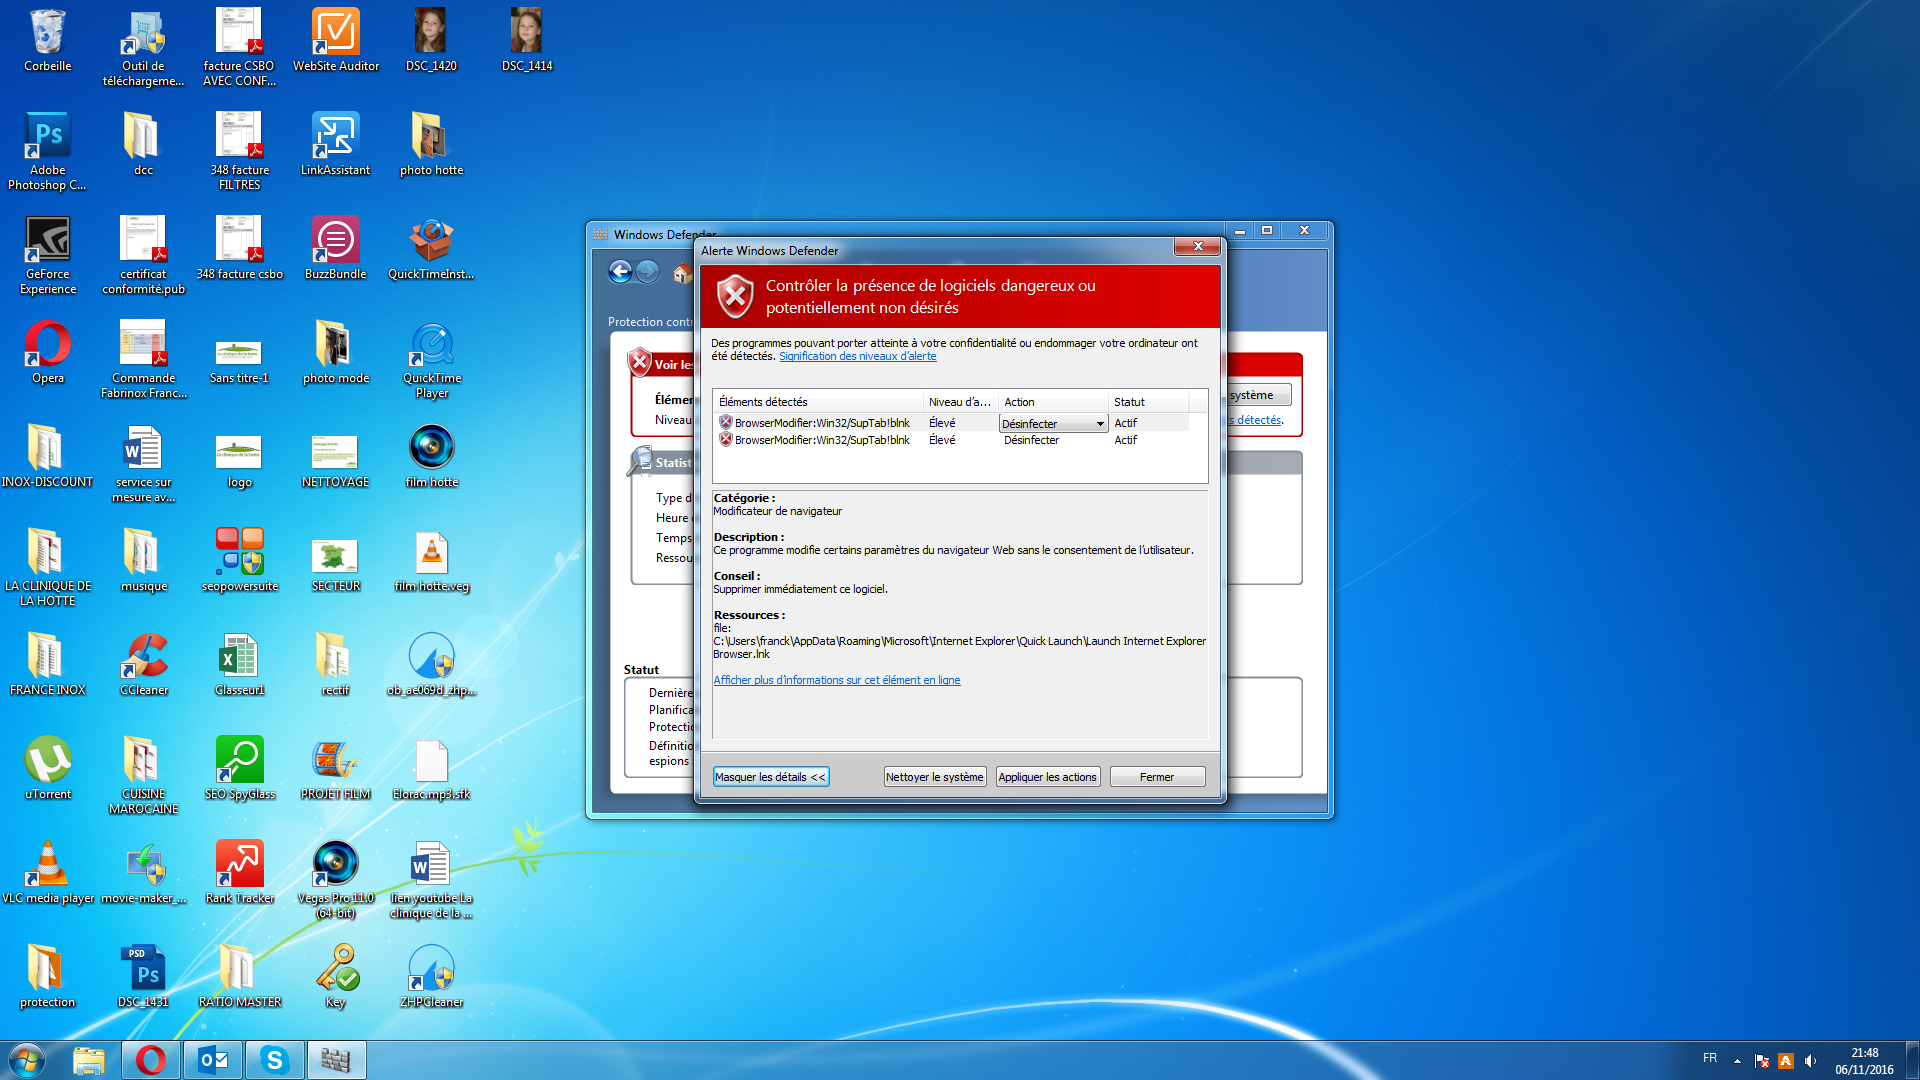Click the Statut column header
The height and width of the screenshot is (1080, 1920).
click(x=1148, y=402)
